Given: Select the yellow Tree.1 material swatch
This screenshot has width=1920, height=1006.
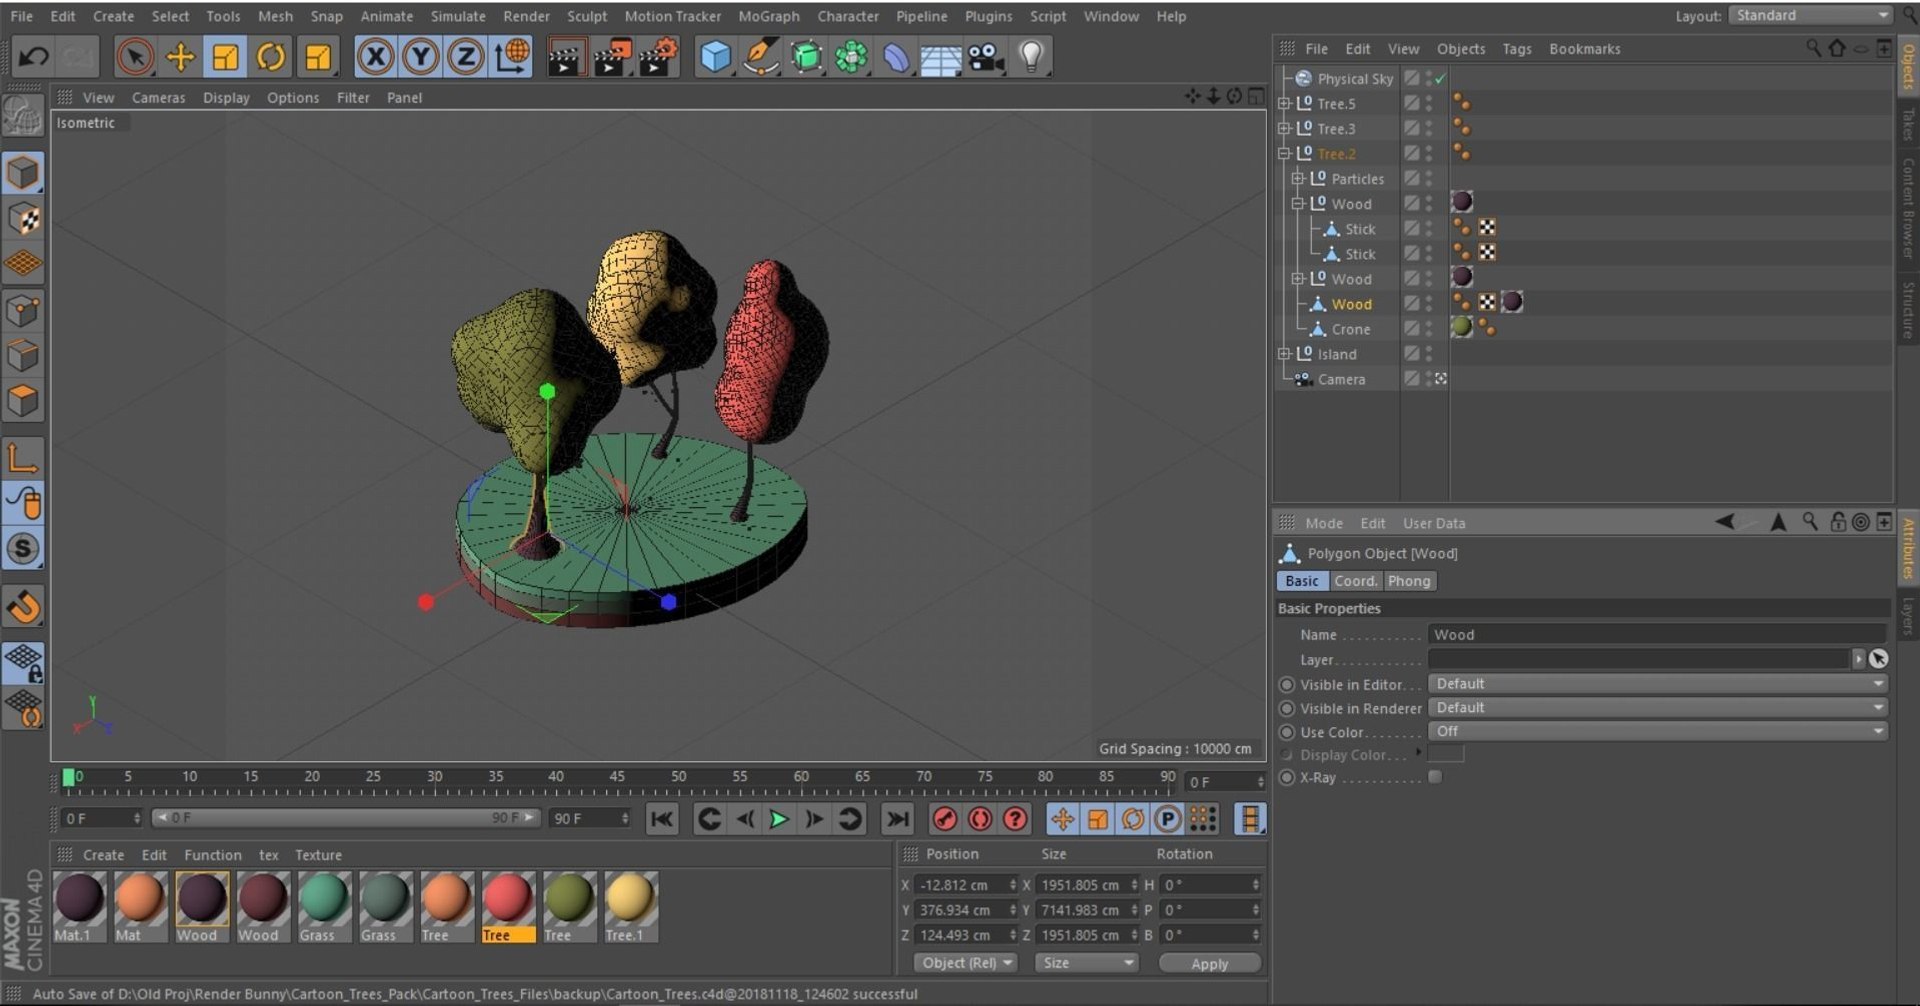Looking at the screenshot, I should [x=630, y=906].
